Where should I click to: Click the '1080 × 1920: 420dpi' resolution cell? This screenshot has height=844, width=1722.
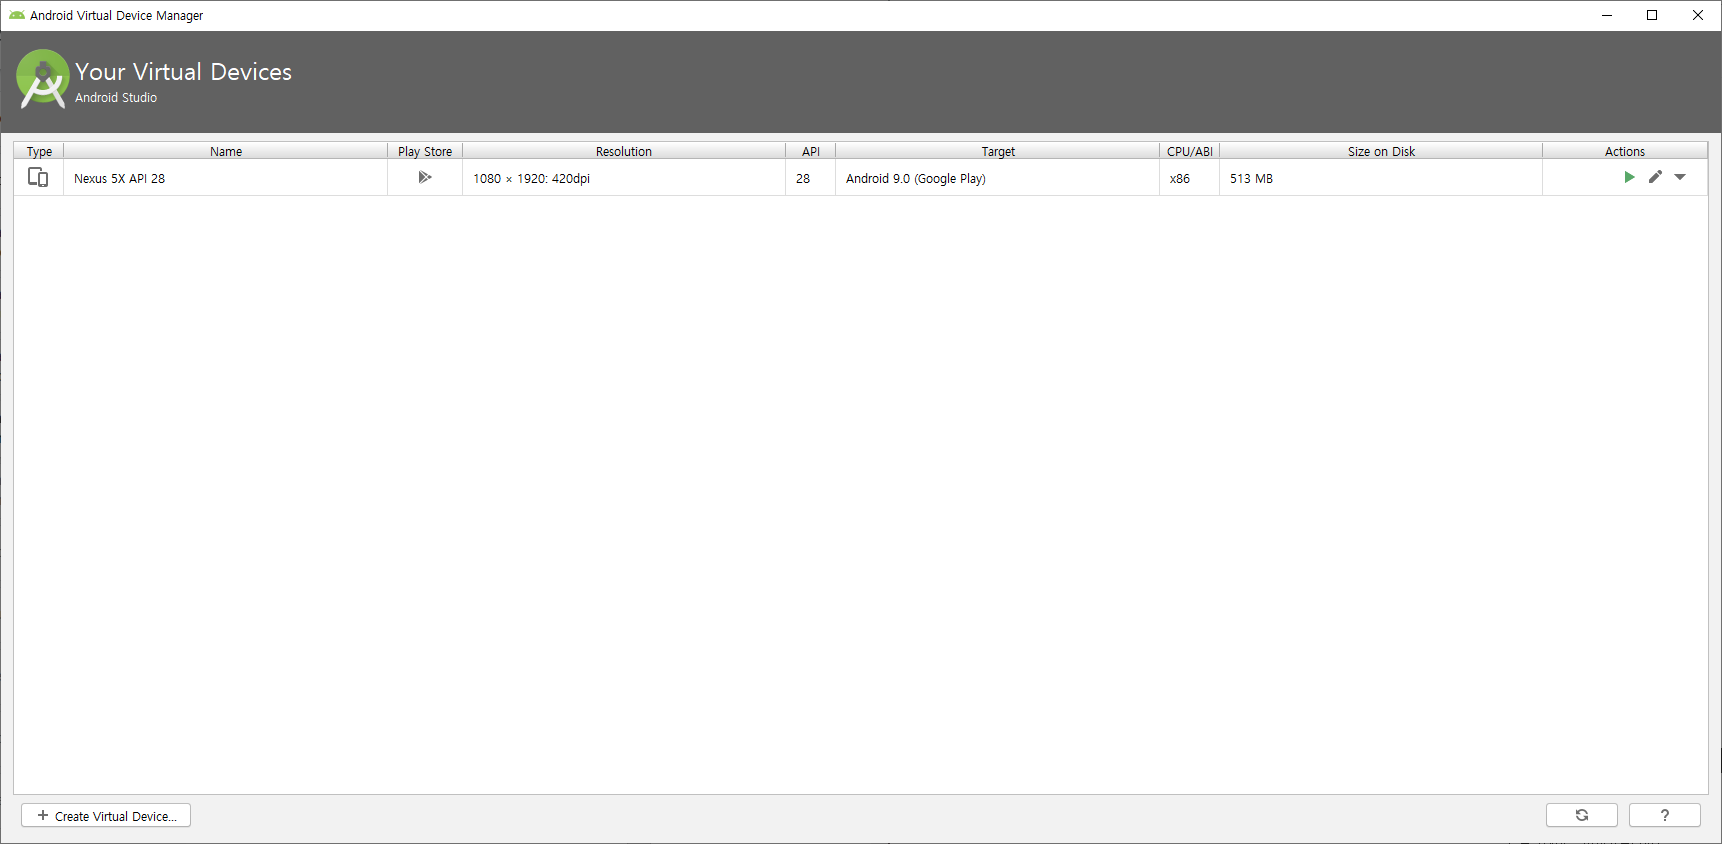click(624, 178)
